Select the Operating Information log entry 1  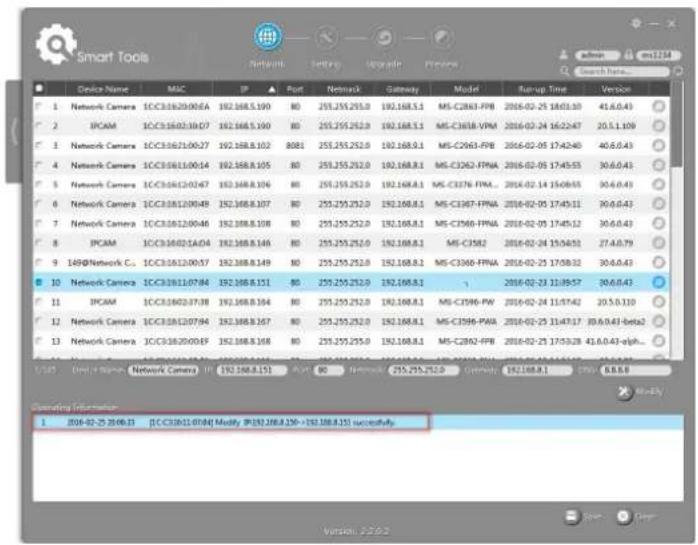coord(358,422)
